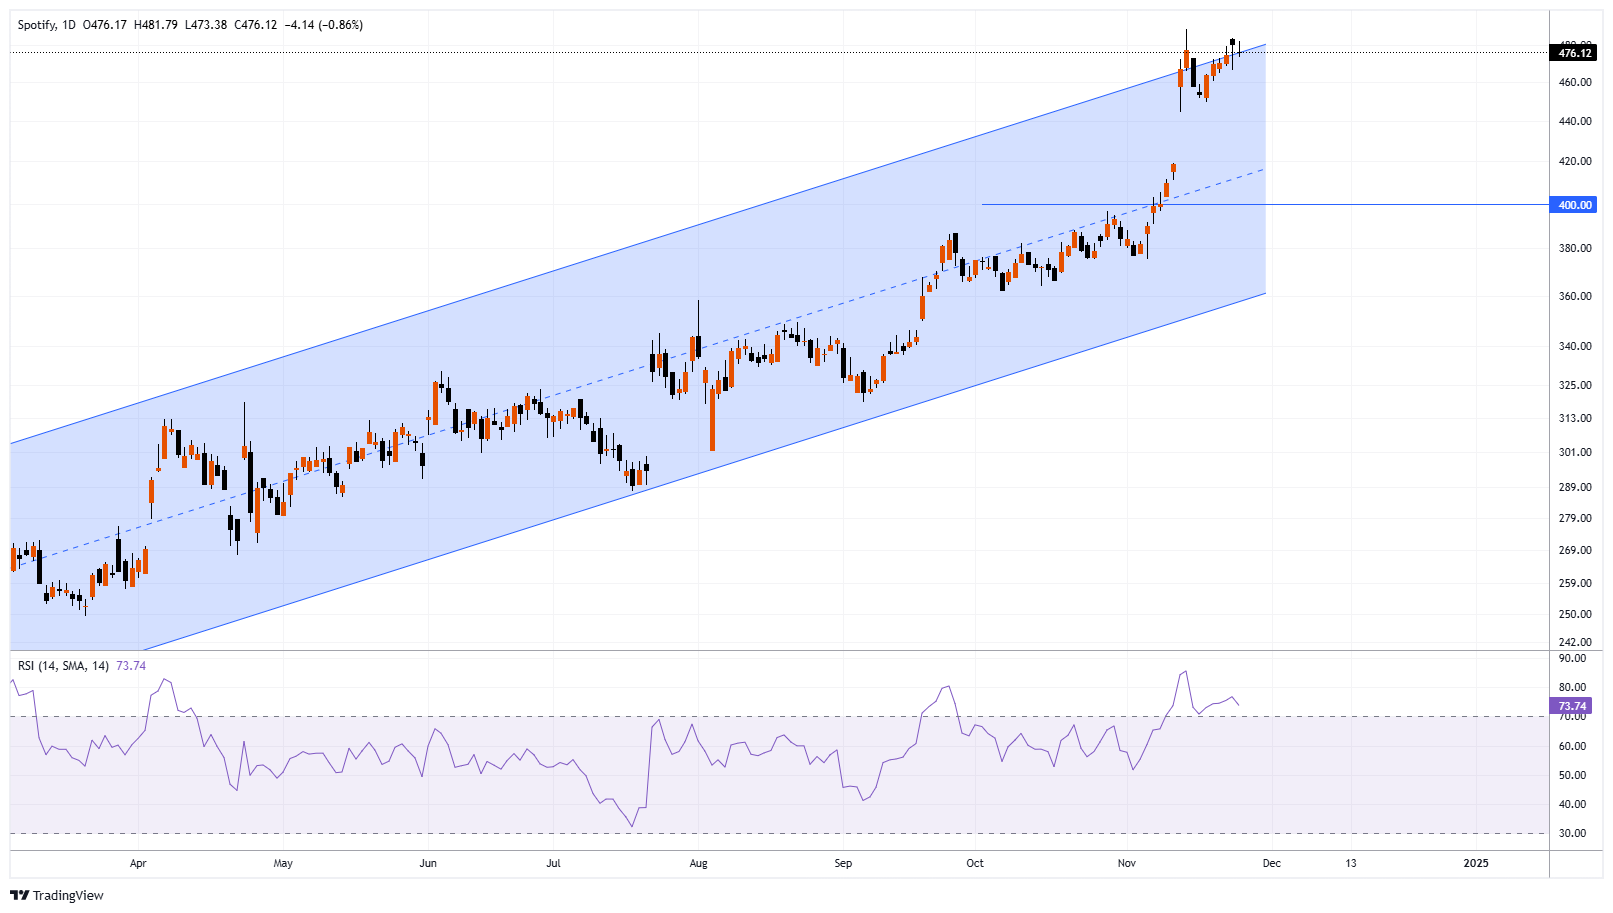Click the 301.00 price axis label
This screenshot has width=1613, height=913.
pyautogui.click(x=1575, y=452)
